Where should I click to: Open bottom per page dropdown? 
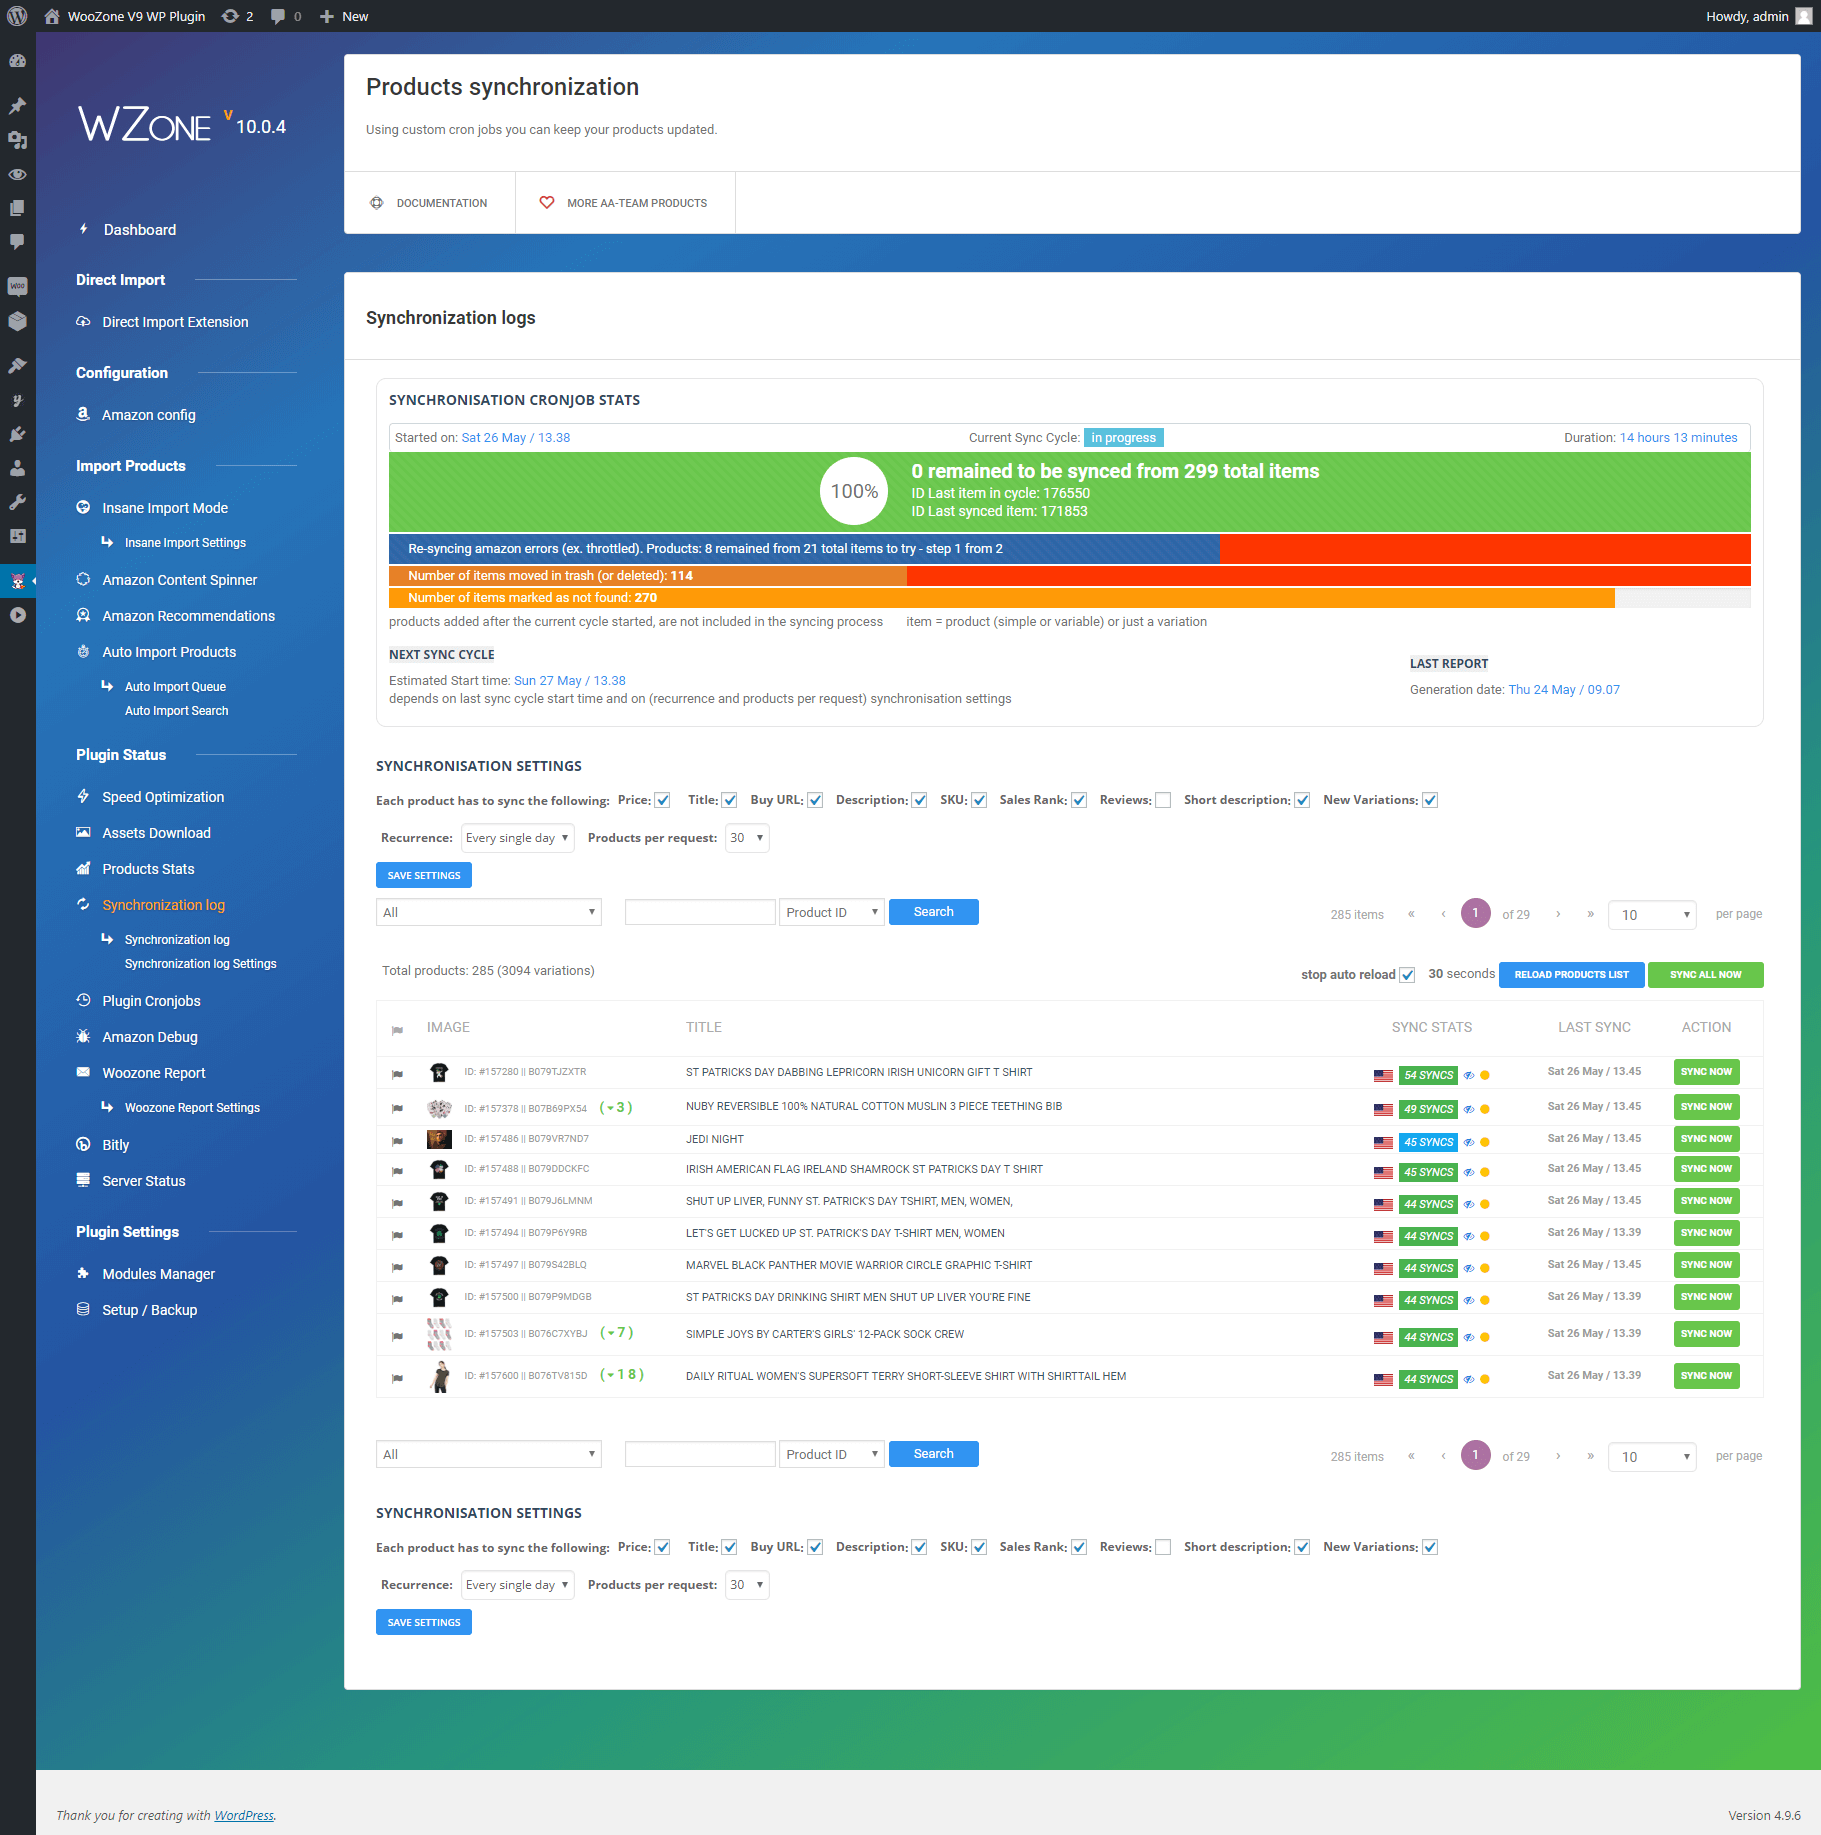coord(1652,1457)
